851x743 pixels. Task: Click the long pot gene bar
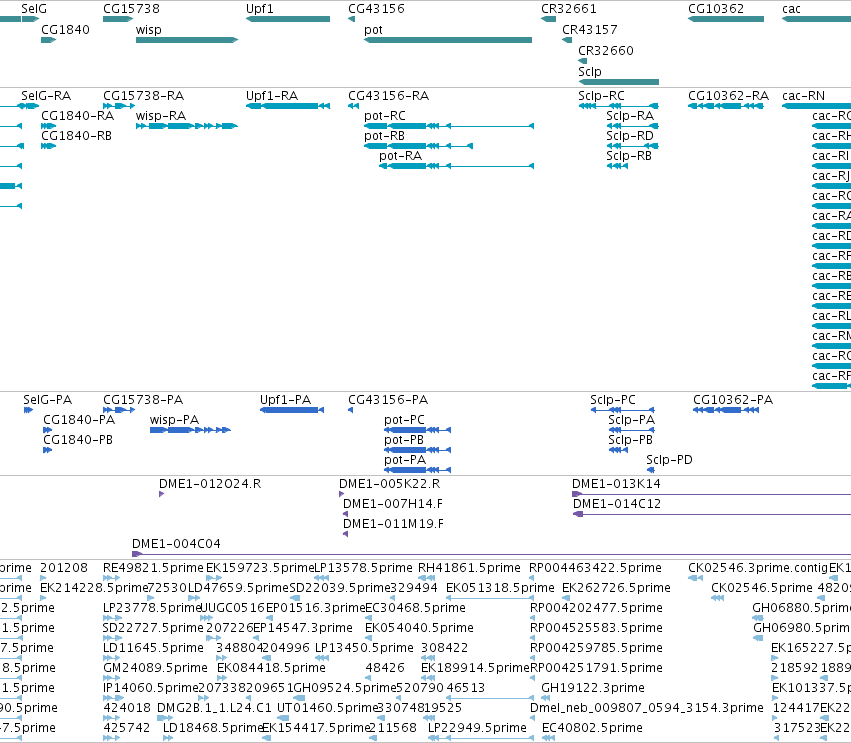448,40
